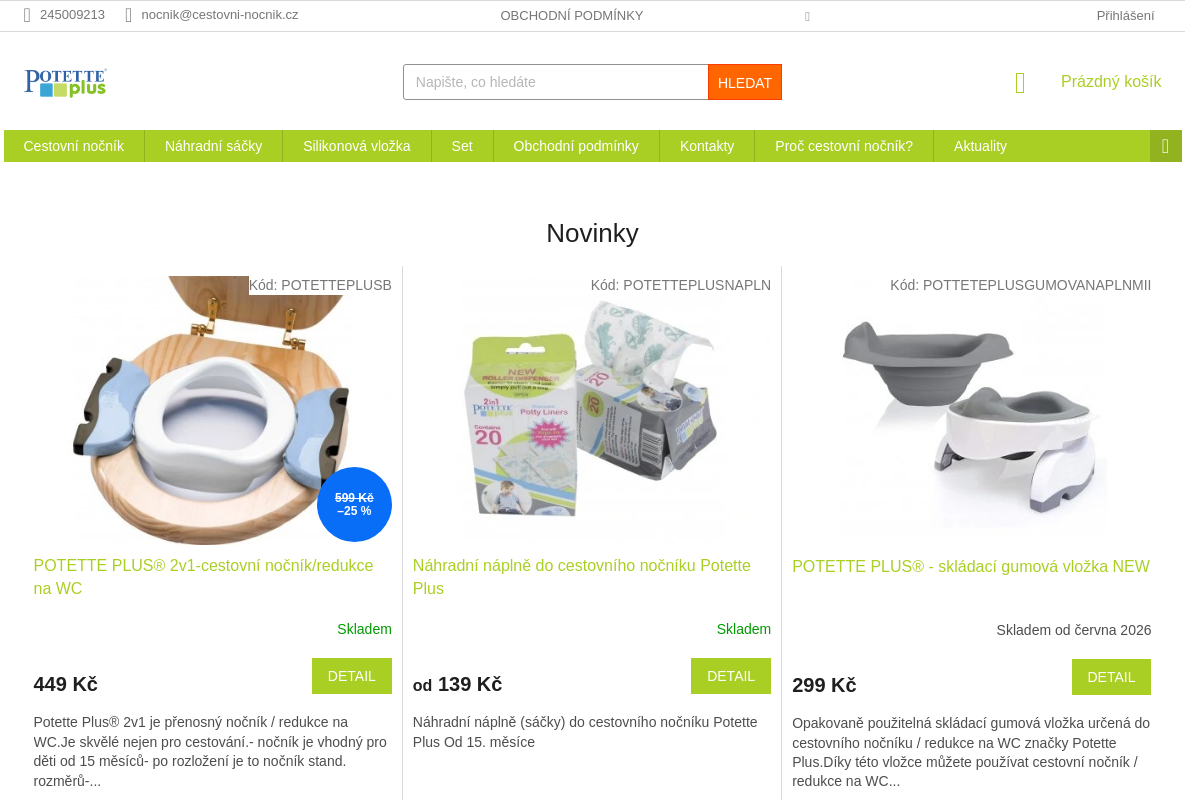The width and height of the screenshot is (1200, 800).
Task: Open Prázdný košík cart link
Action: pos(1111,82)
